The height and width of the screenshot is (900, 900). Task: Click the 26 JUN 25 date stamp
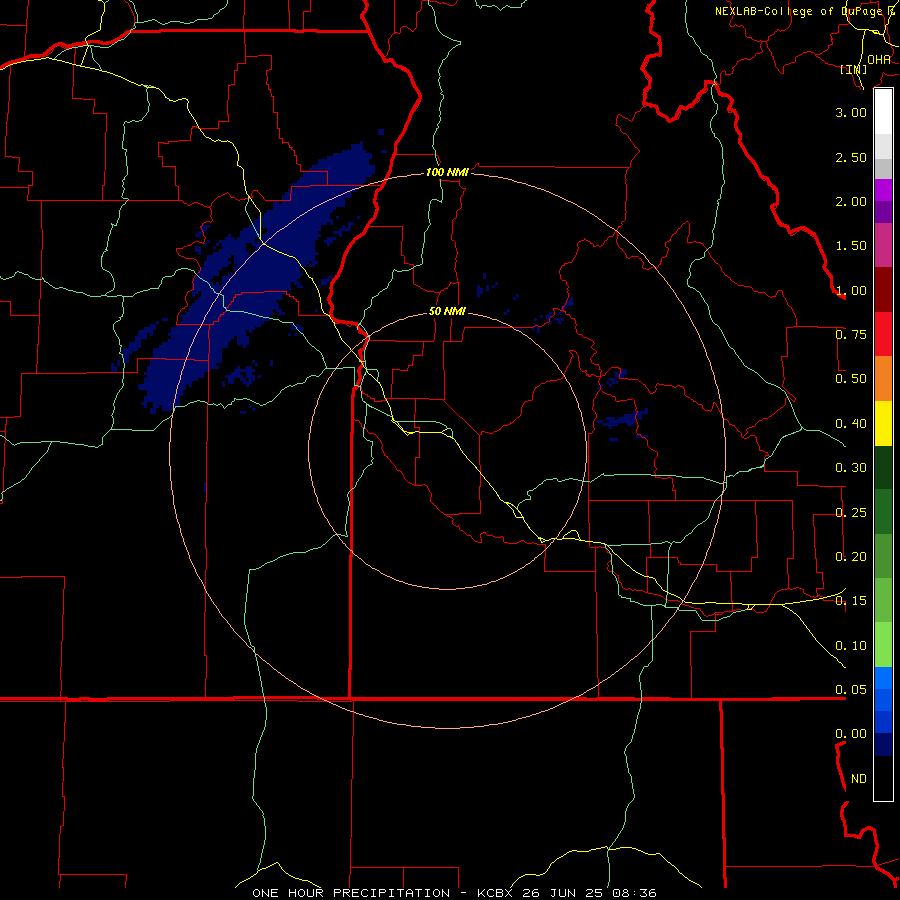tap(562, 893)
